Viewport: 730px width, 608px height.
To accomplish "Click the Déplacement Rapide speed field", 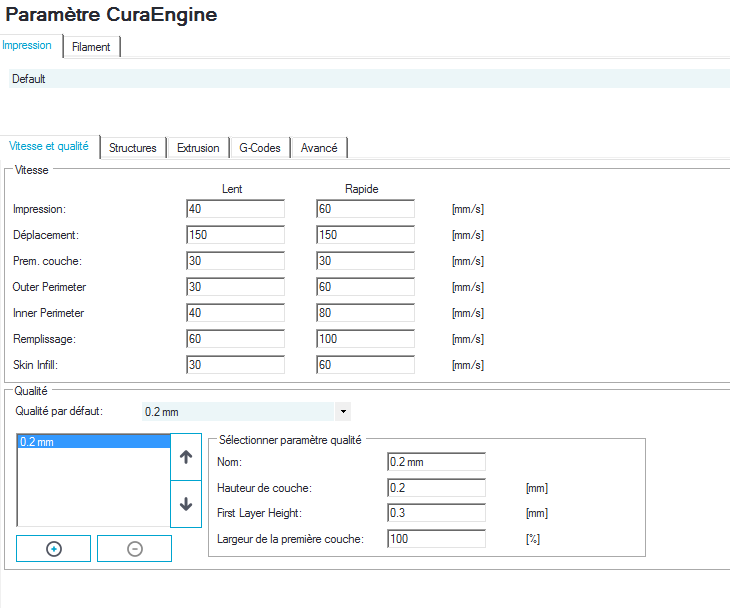I will pos(365,235).
